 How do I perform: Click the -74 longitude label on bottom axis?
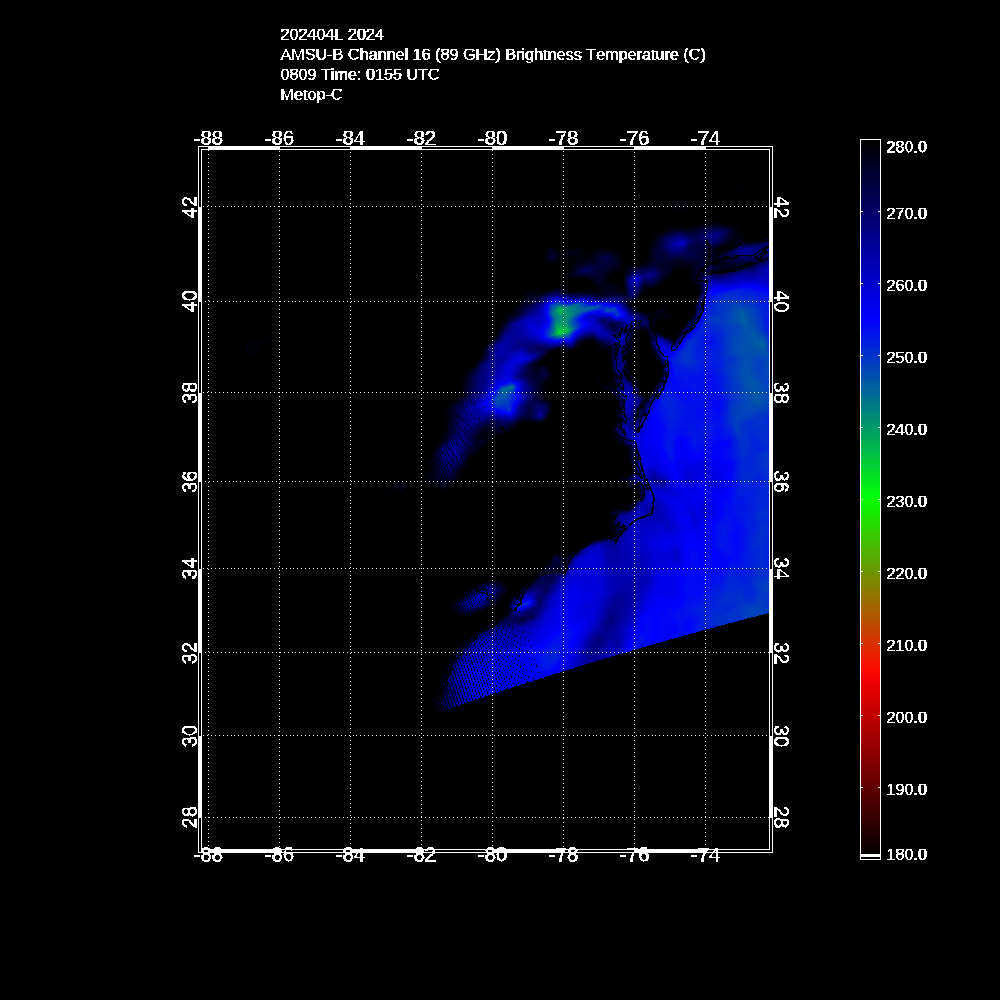click(705, 855)
